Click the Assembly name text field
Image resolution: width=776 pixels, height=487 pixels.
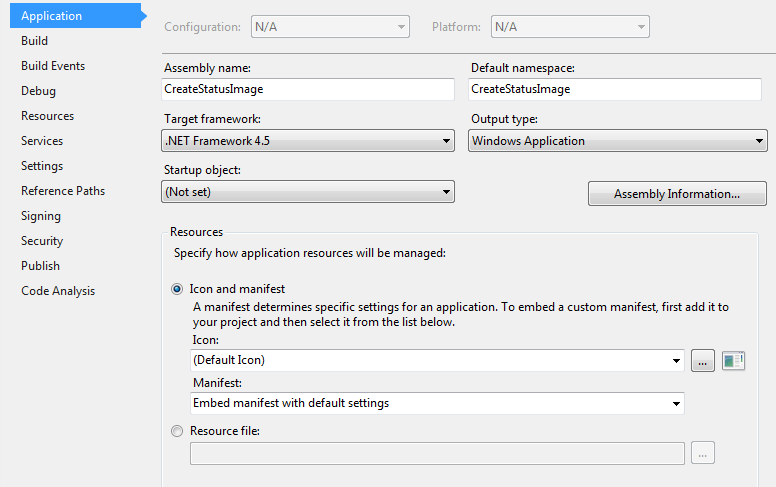point(308,89)
